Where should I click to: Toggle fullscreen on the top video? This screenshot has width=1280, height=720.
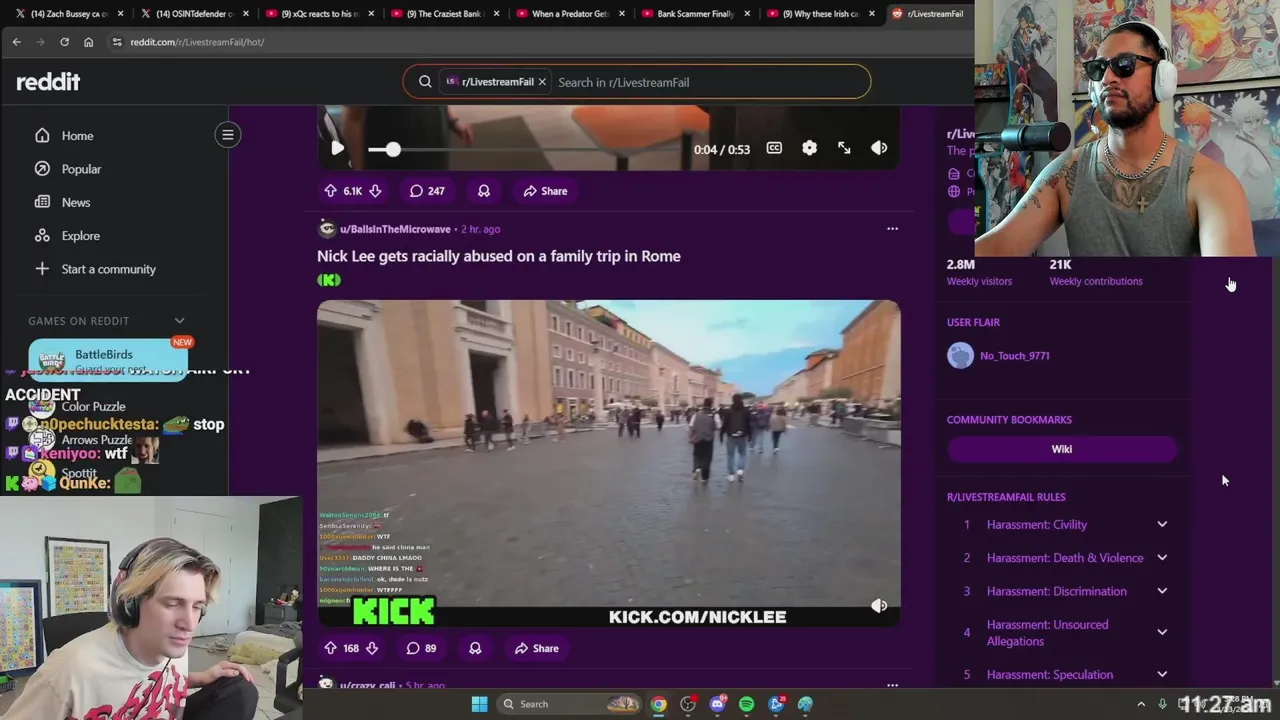coord(844,148)
